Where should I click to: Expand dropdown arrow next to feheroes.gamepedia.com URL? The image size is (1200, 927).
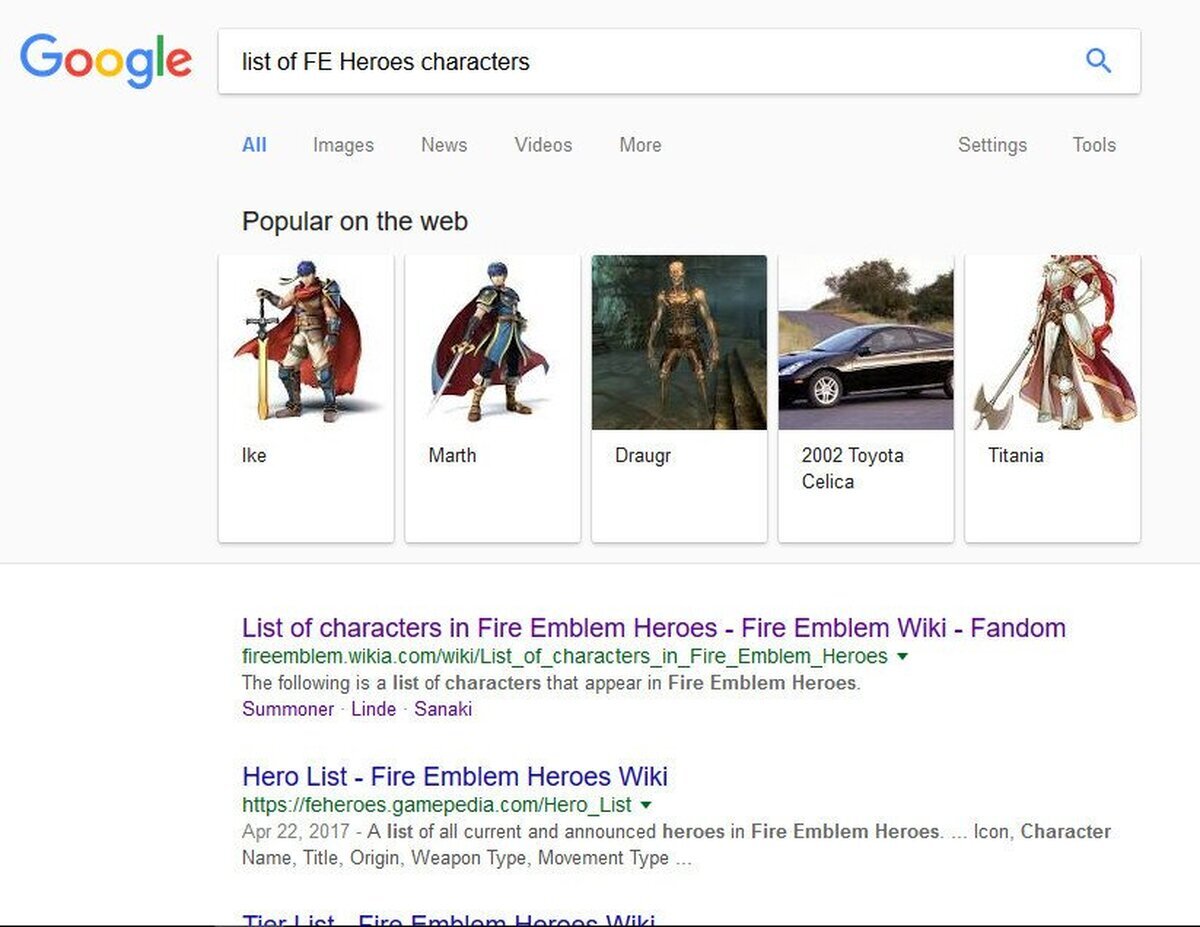pyautogui.click(x=646, y=805)
